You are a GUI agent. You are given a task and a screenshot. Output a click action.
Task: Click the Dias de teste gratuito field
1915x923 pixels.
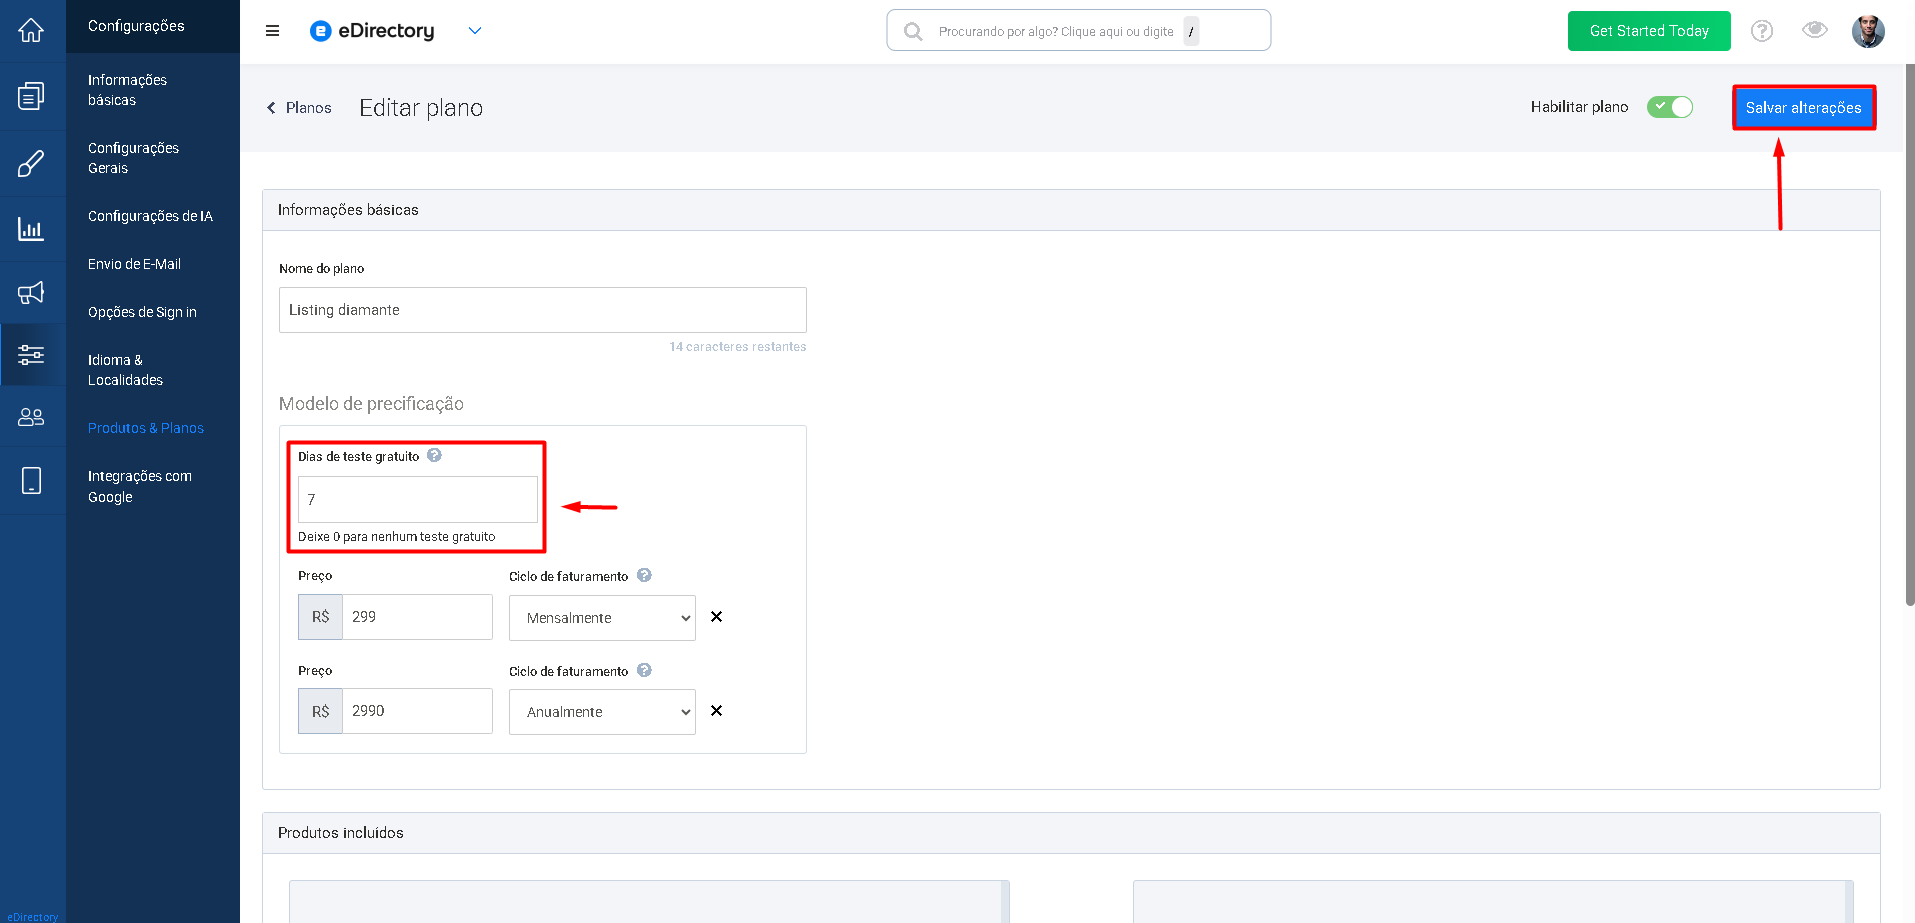coord(418,499)
